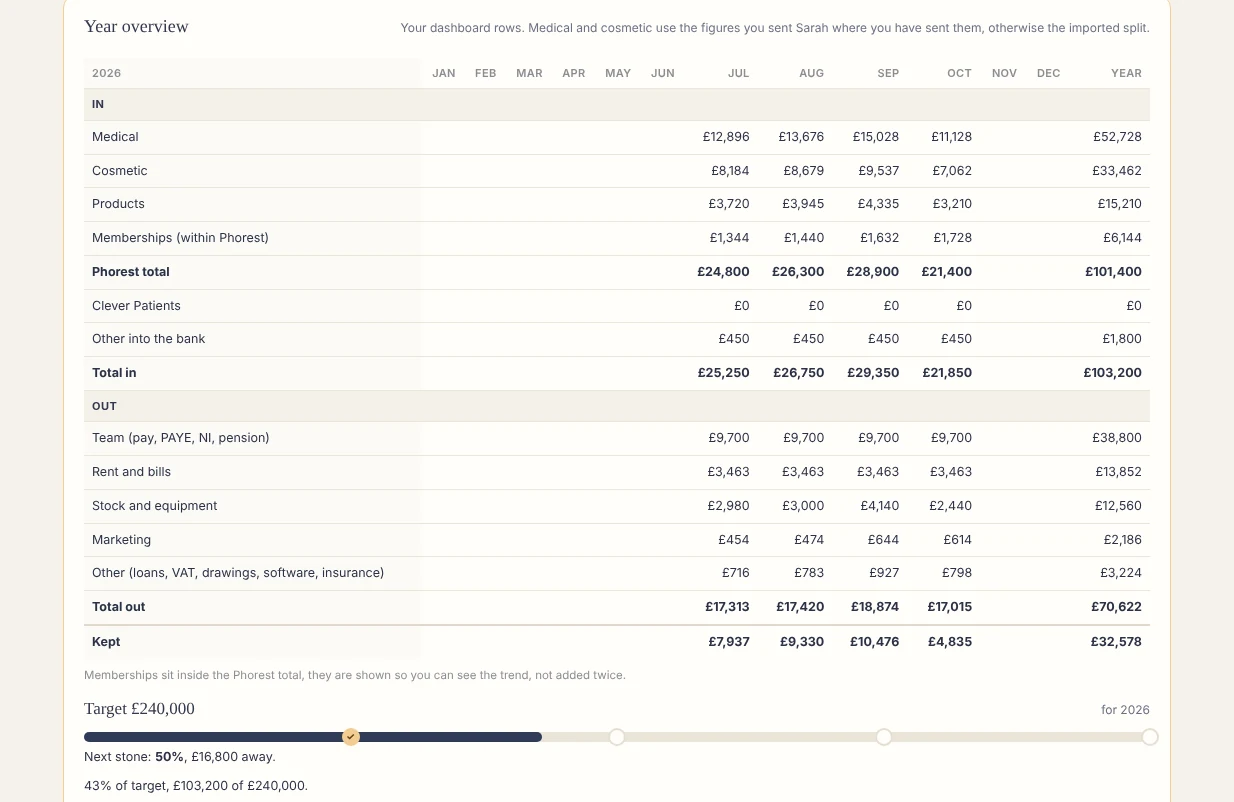Select the FEB column header
Viewport: 1234px width, 802px height.
click(x=486, y=73)
